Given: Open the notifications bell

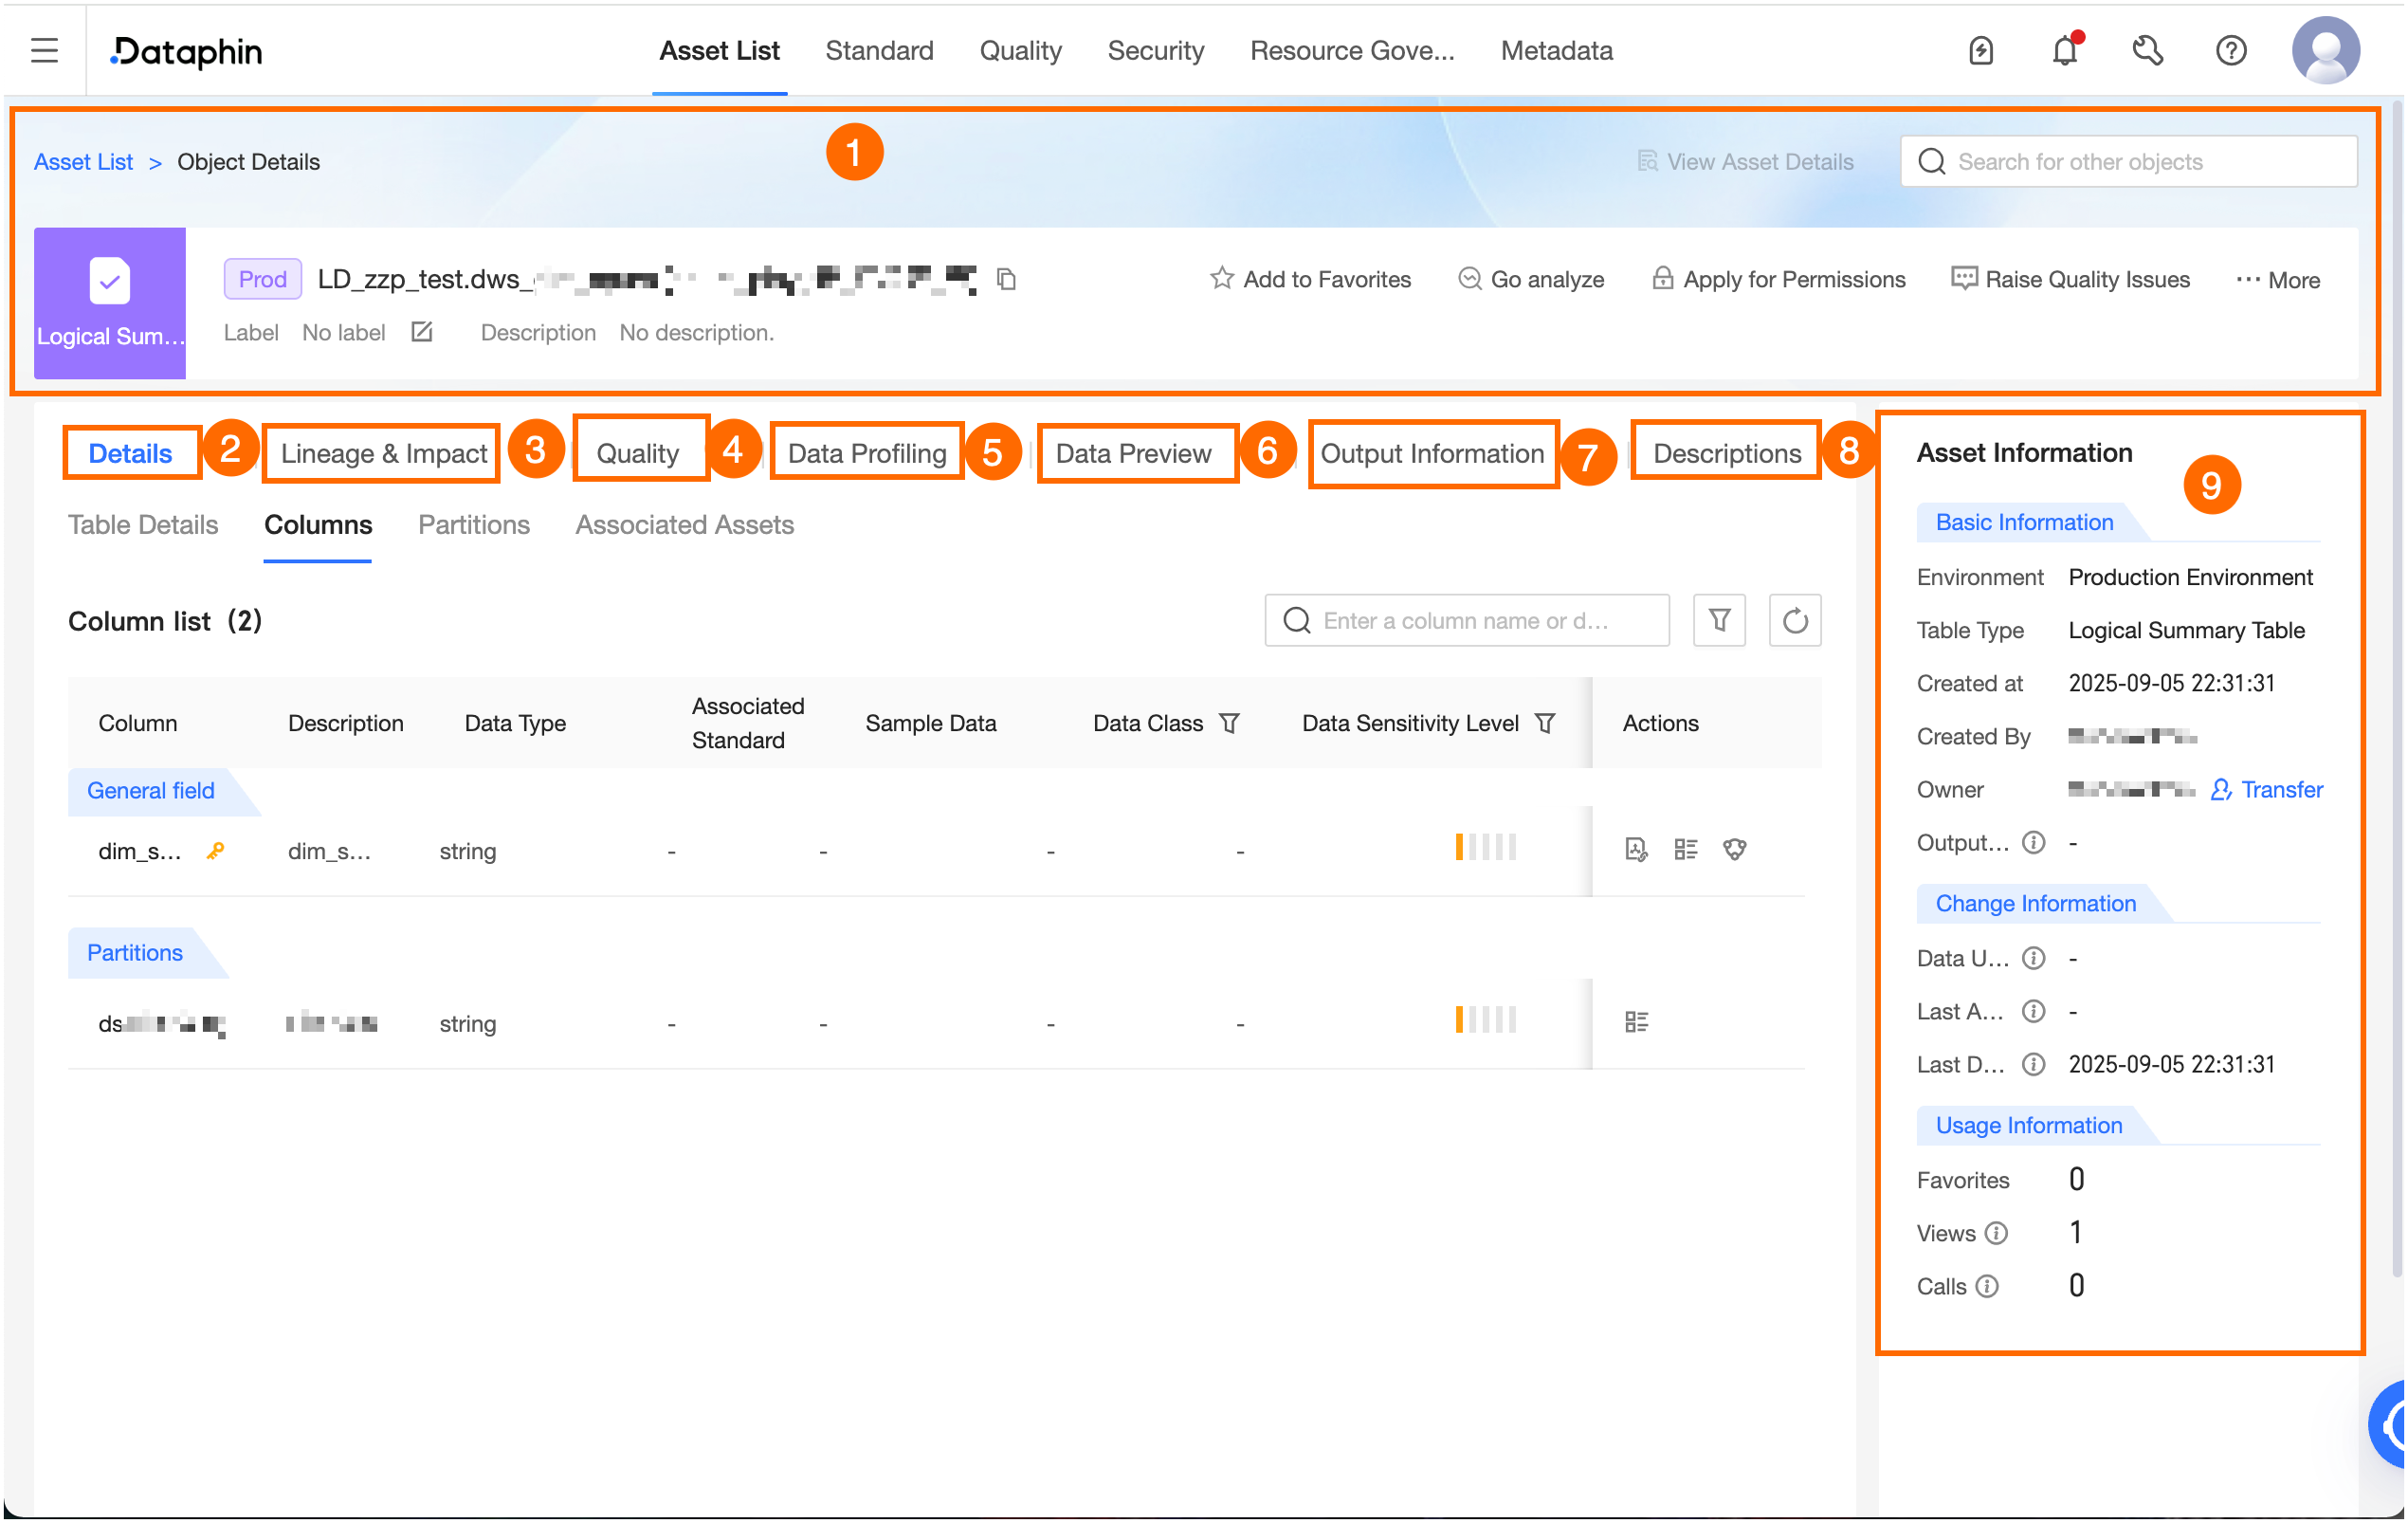Looking at the screenshot, I should (x=2065, y=51).
